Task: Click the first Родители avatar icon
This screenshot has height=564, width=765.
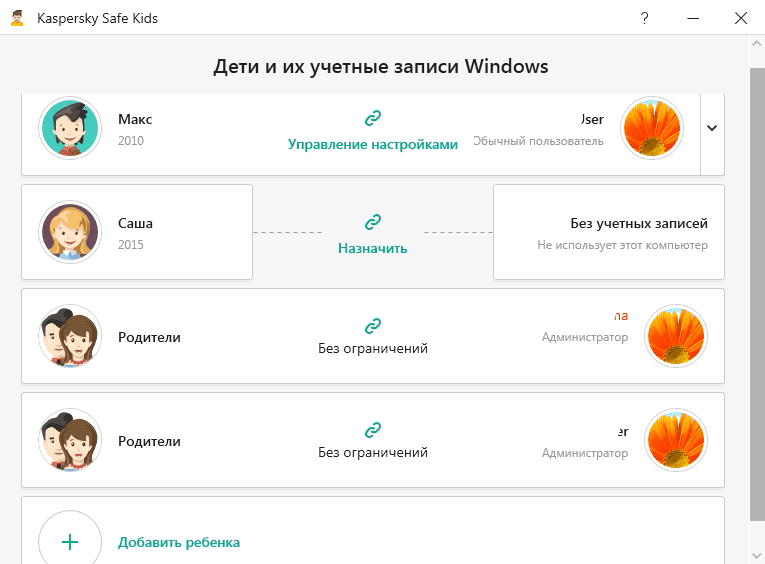Action: pyautogui.click(x=70, y=336)
